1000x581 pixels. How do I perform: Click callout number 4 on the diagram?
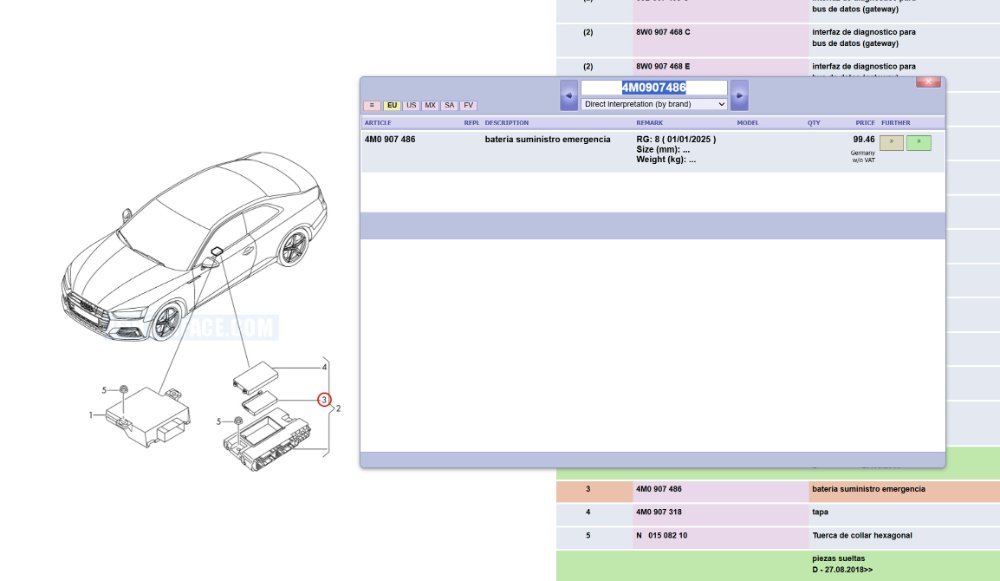click(324, 367)
